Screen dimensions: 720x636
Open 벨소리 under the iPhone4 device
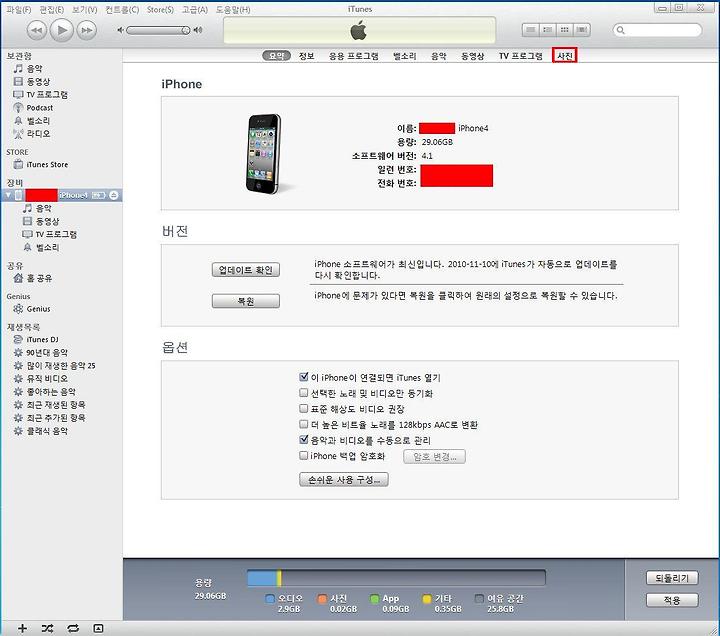47,247
